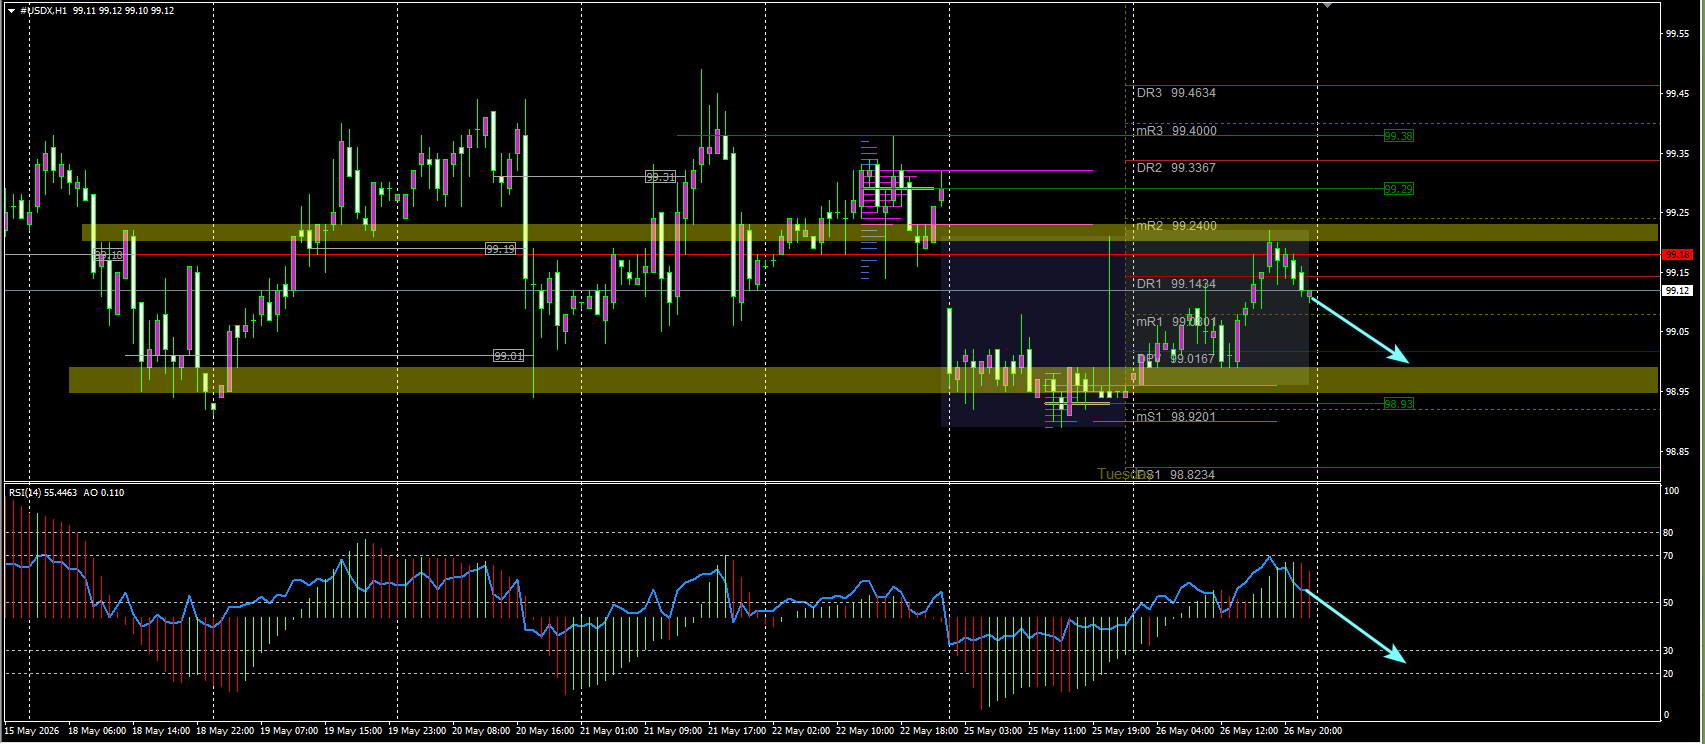Select the green 99.38 level label
This screenshot has height=744, width=1705.
[x=1398, y=136]
